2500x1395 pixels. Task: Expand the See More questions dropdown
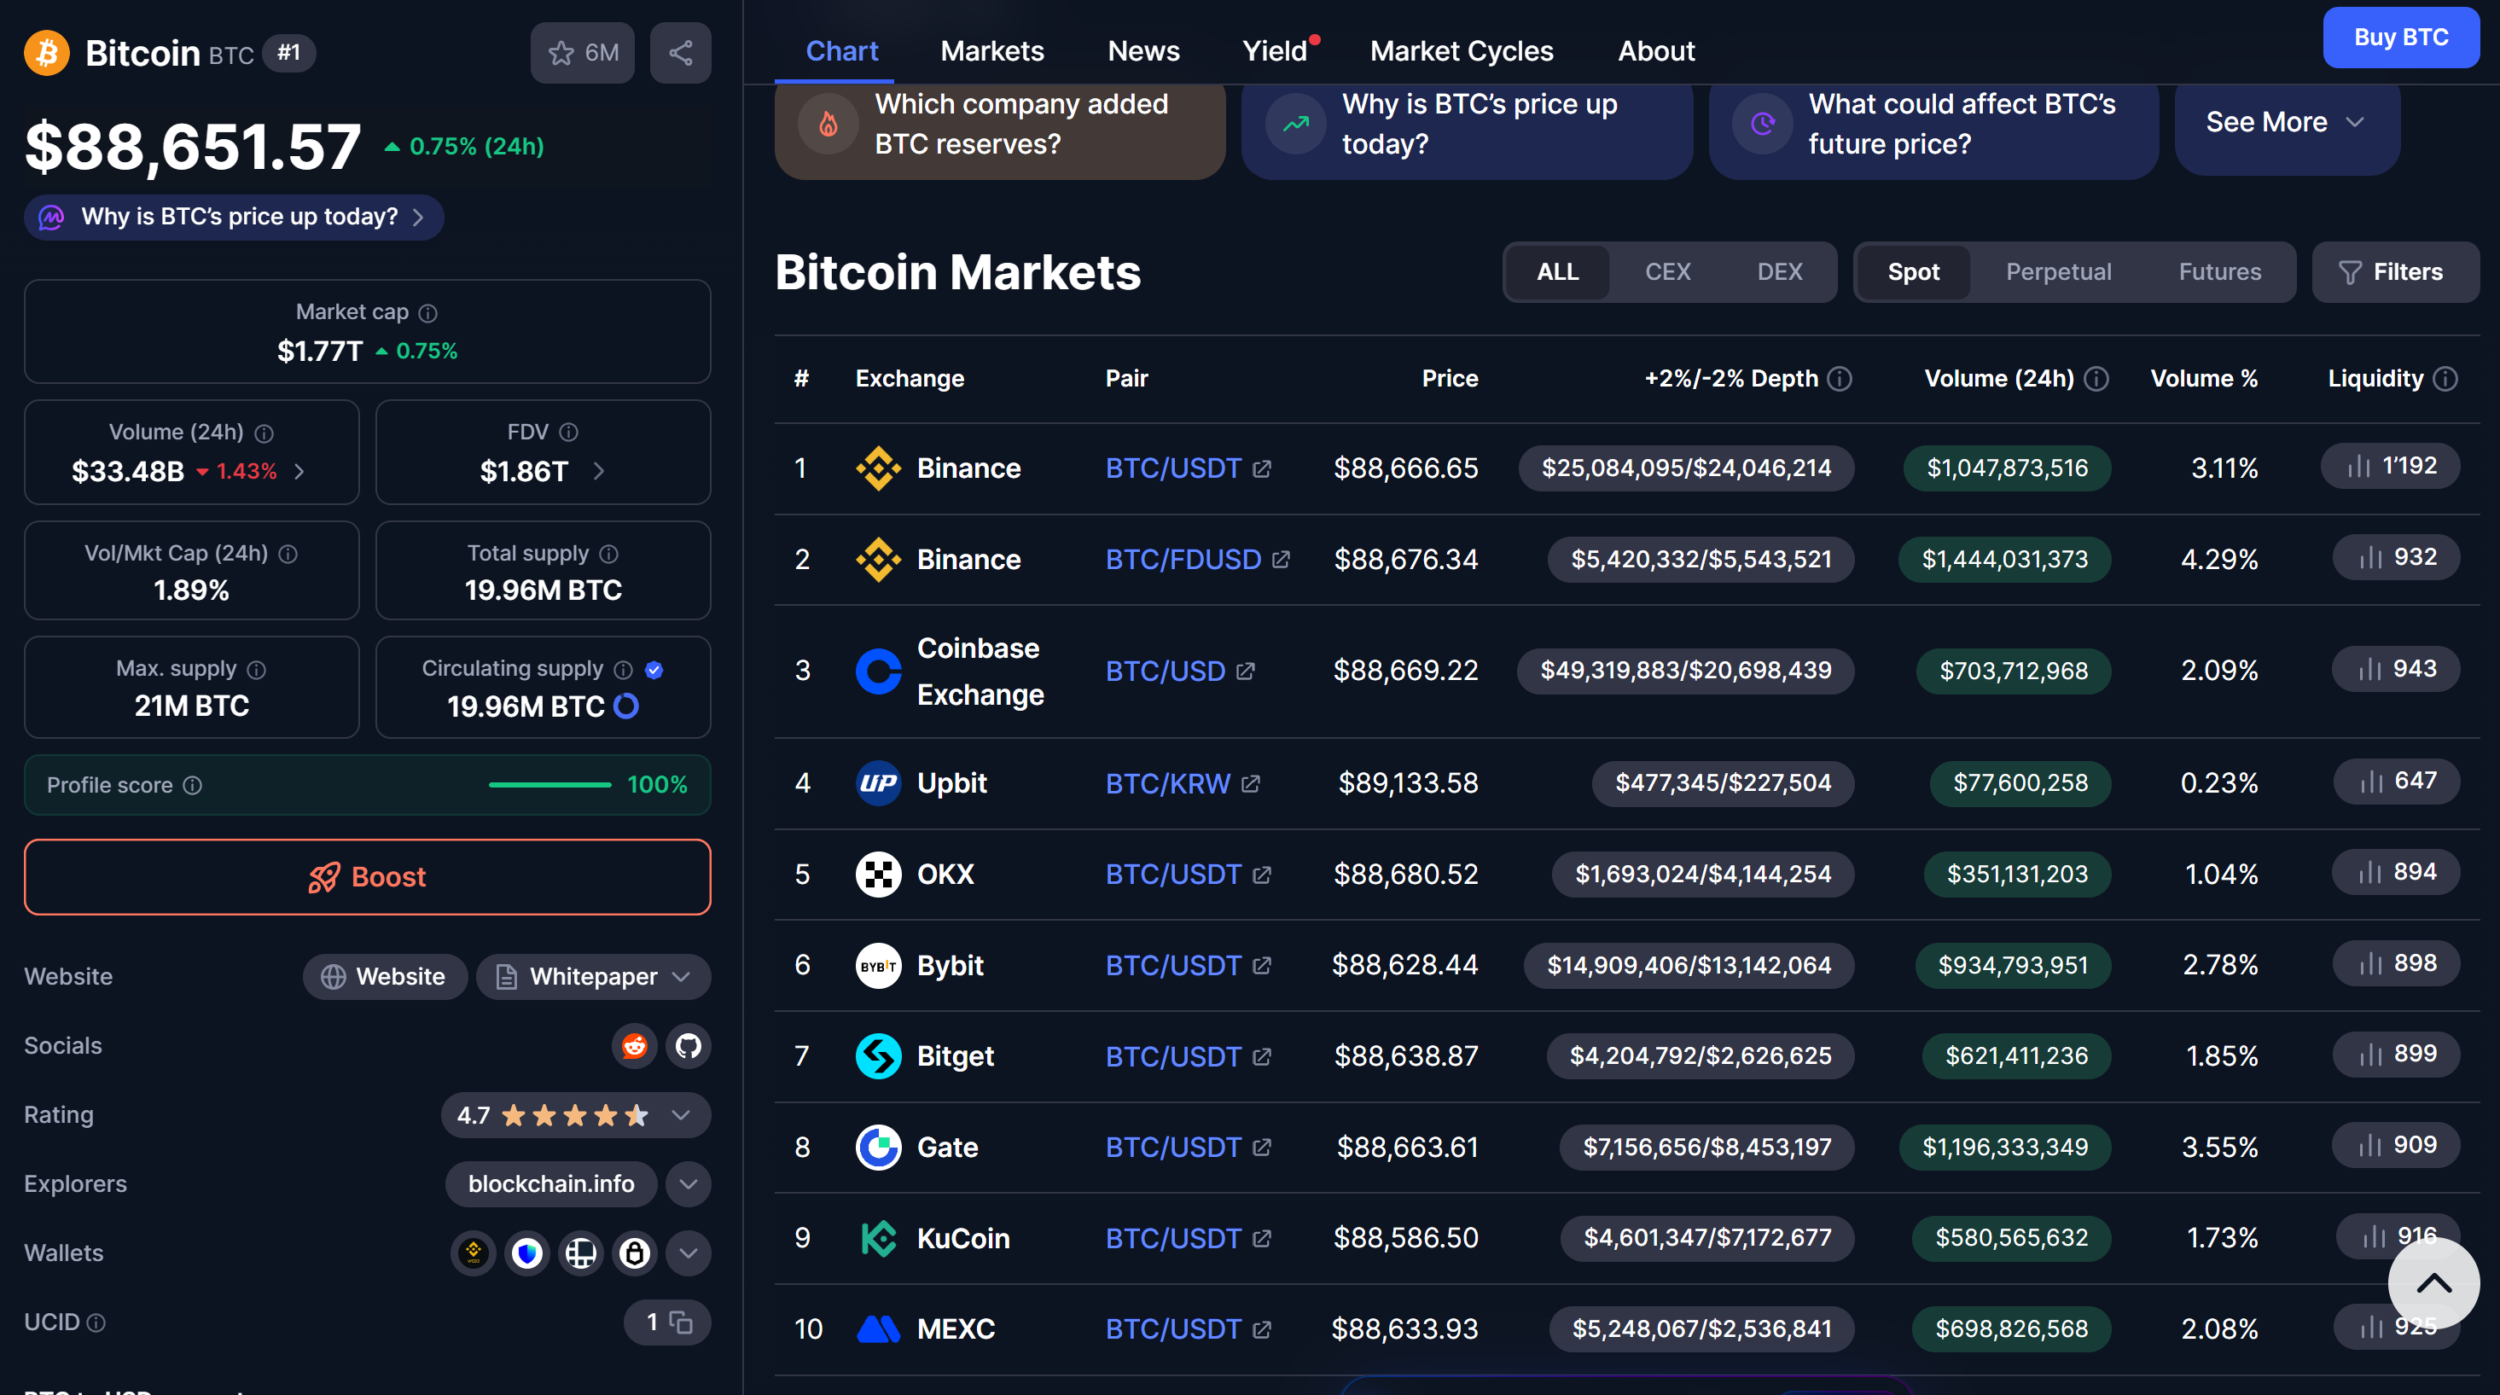pos(2286,123)
